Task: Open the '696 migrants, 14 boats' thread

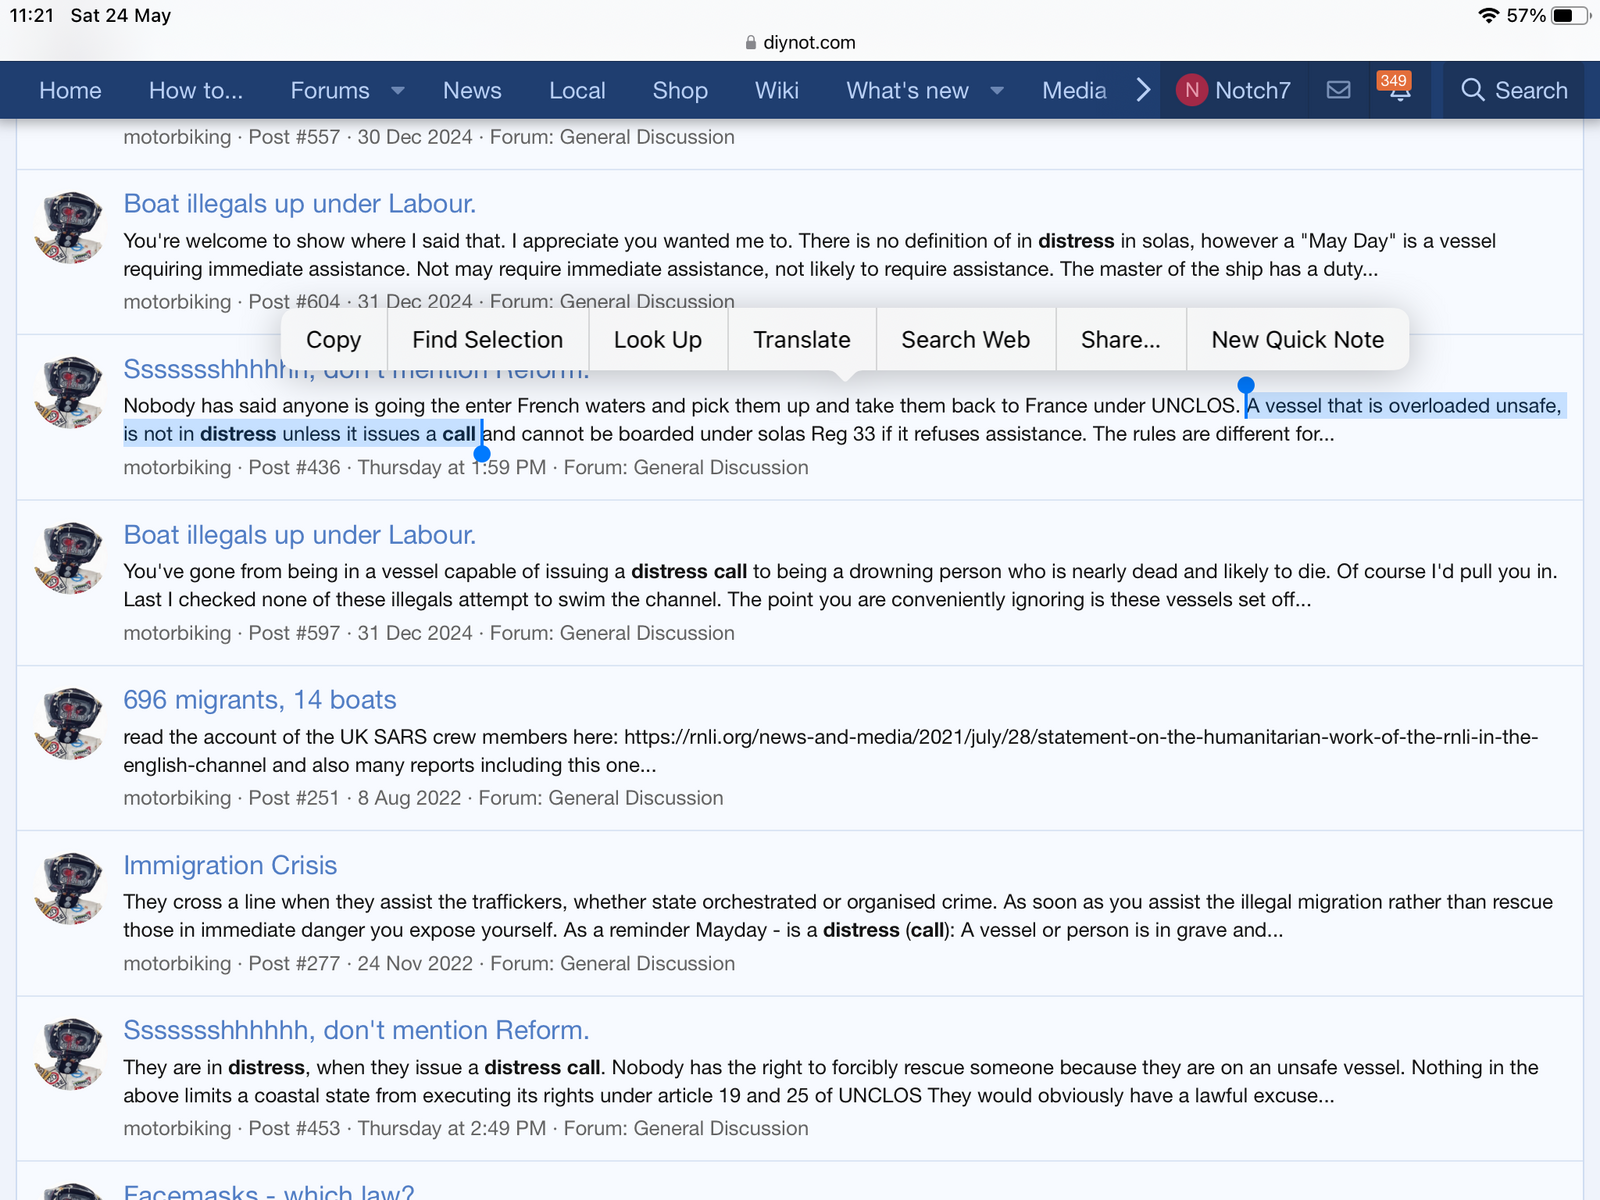Action: pyautogui.click(x=260, y=700)
